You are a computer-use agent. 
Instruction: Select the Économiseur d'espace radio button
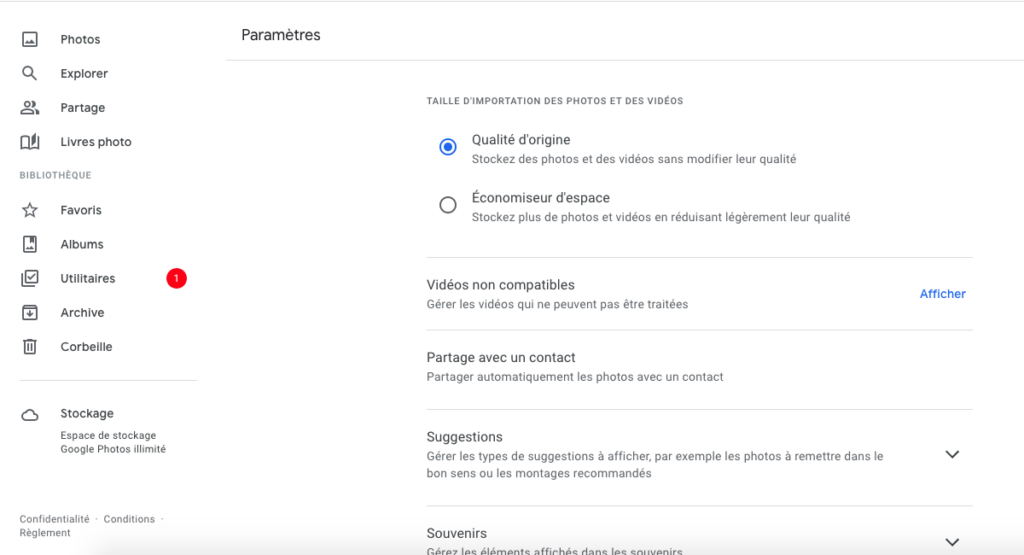(x=447, y=205)
